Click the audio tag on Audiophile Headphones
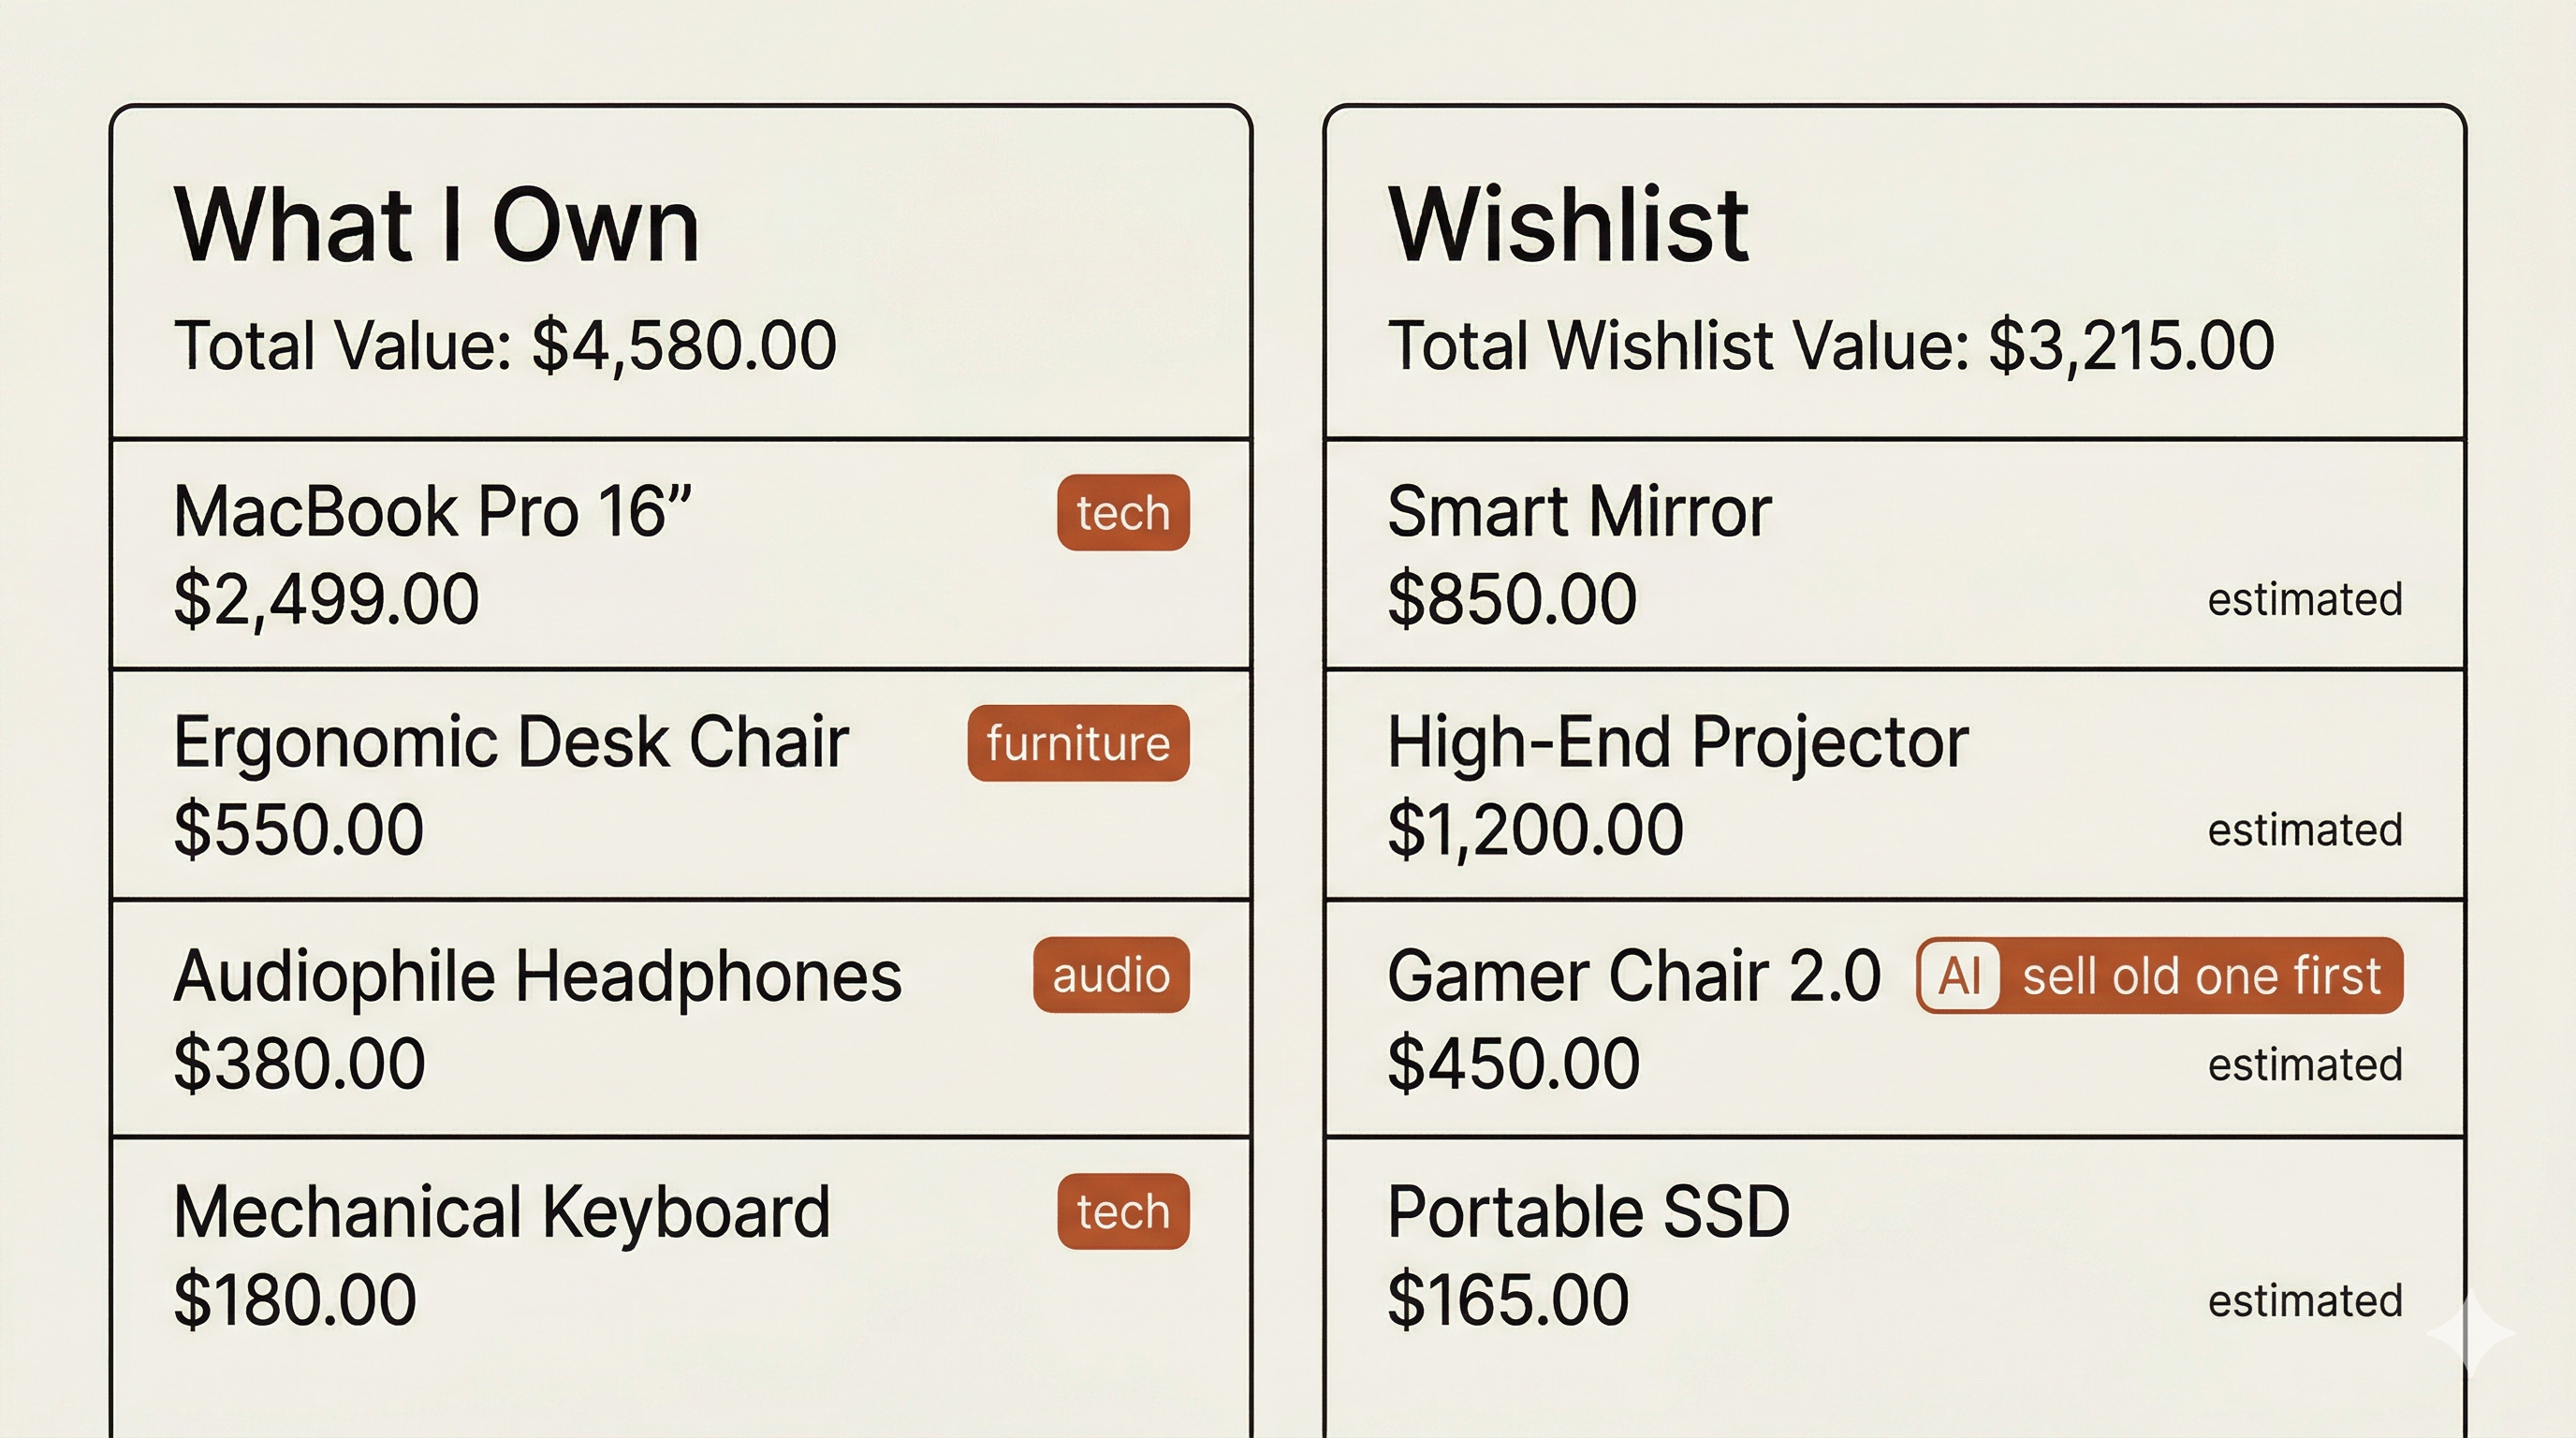2576x1438 pixels. coord(1109,976)
